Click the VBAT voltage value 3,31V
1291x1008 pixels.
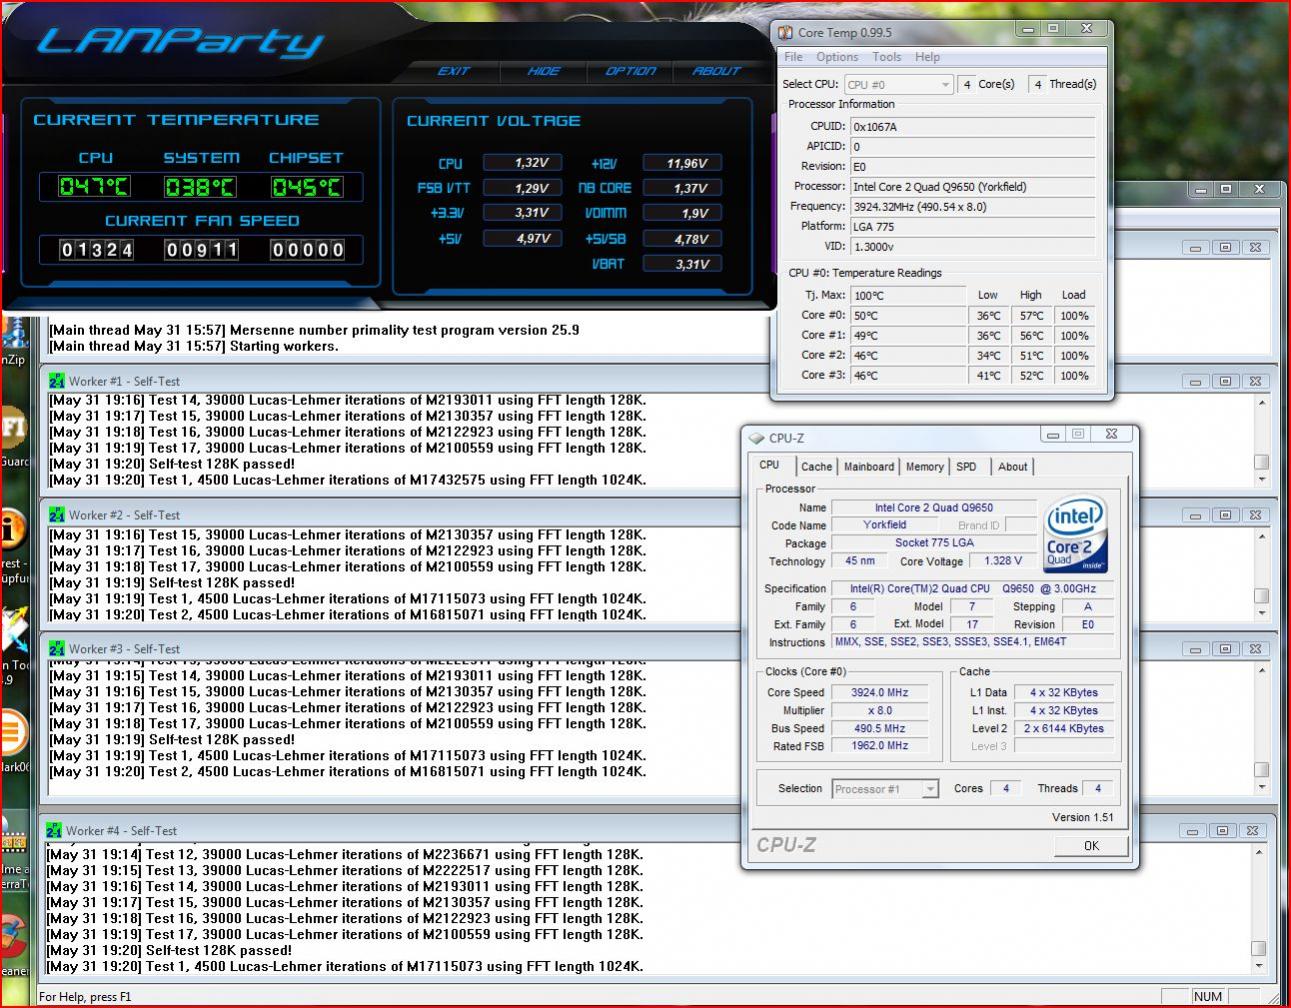[682, 264]
